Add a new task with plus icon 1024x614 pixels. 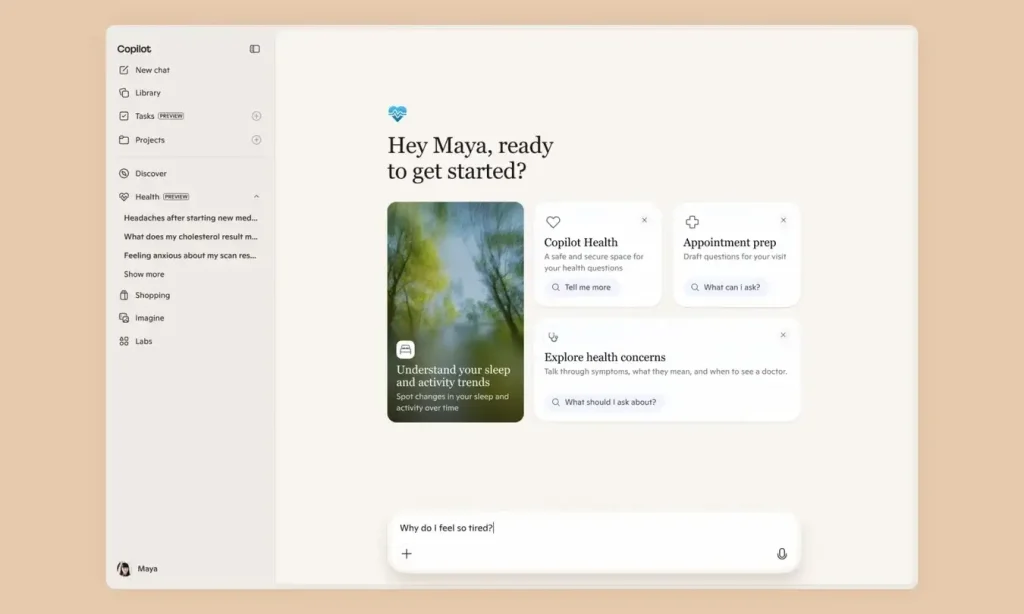(x=256, y=116)
